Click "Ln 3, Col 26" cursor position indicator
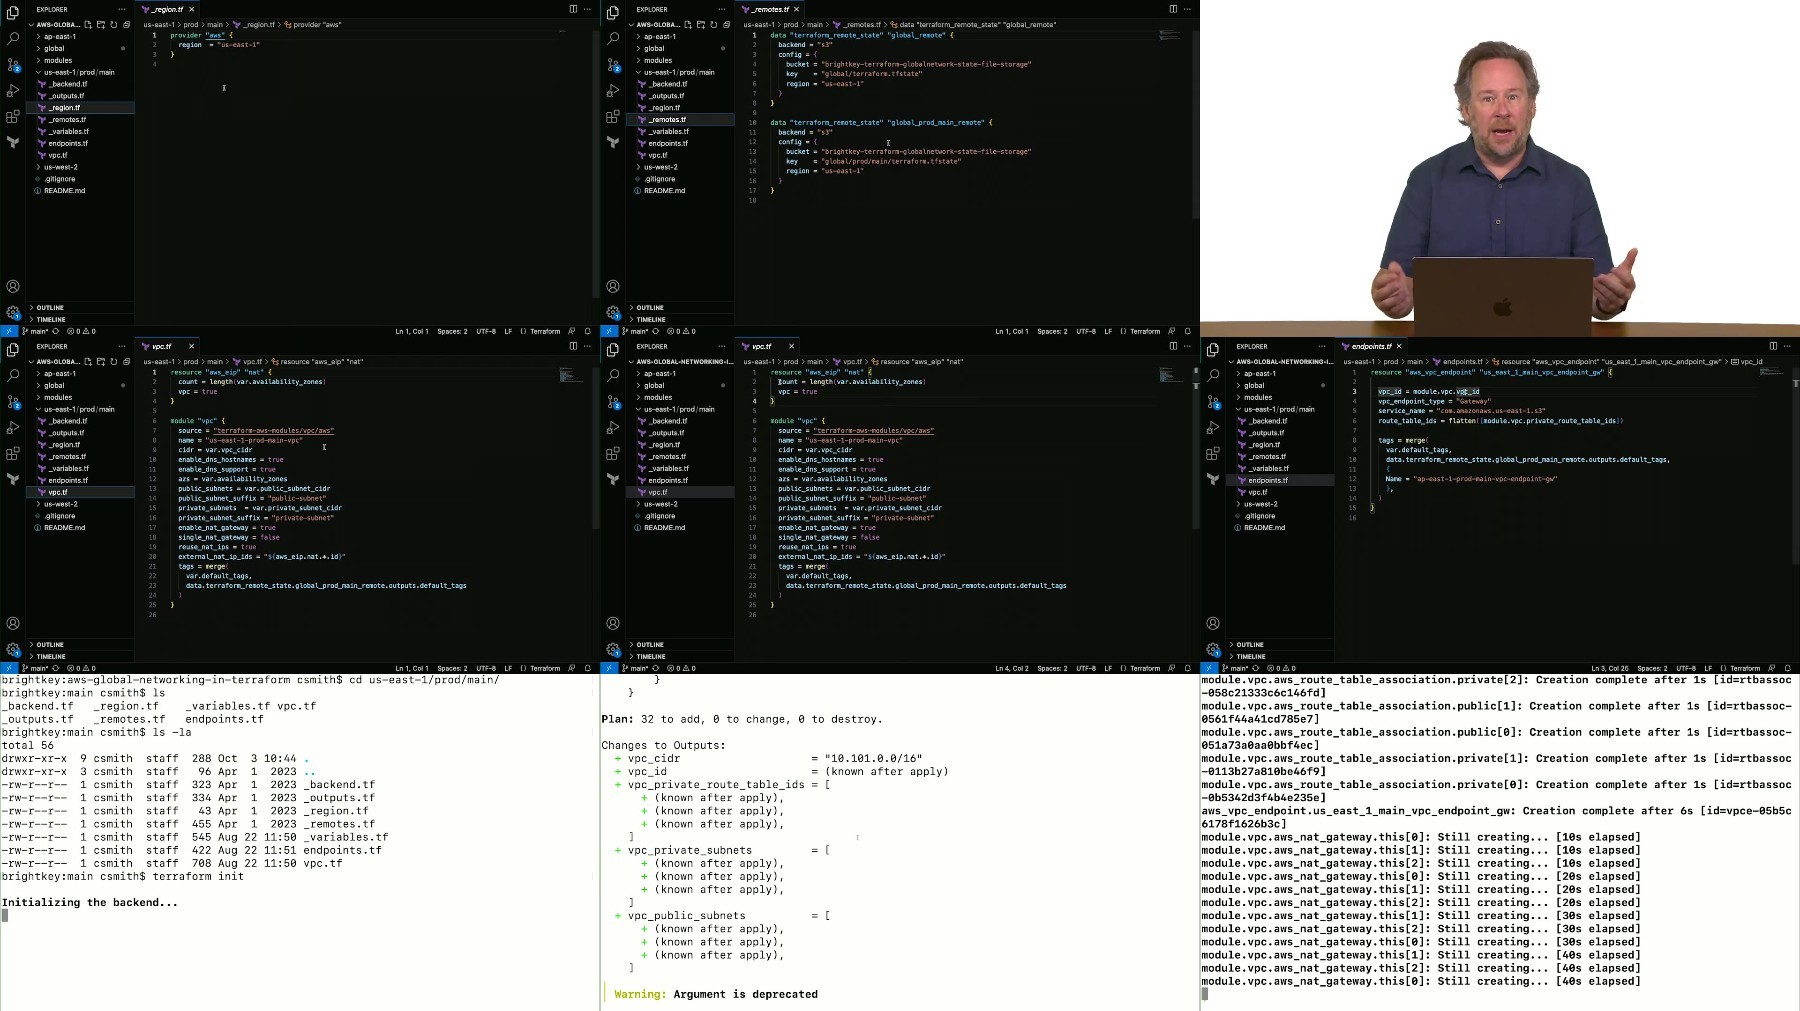Image resolution: width=1800 pixels, height=1011 pixels. [x=1609, y=668]
